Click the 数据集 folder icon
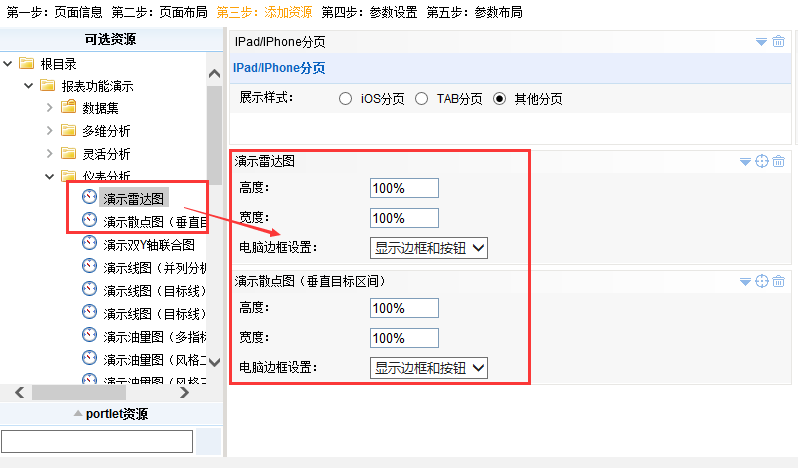Image resolution: width=798 pixels, height=468 pixels. tap(68, 107)
